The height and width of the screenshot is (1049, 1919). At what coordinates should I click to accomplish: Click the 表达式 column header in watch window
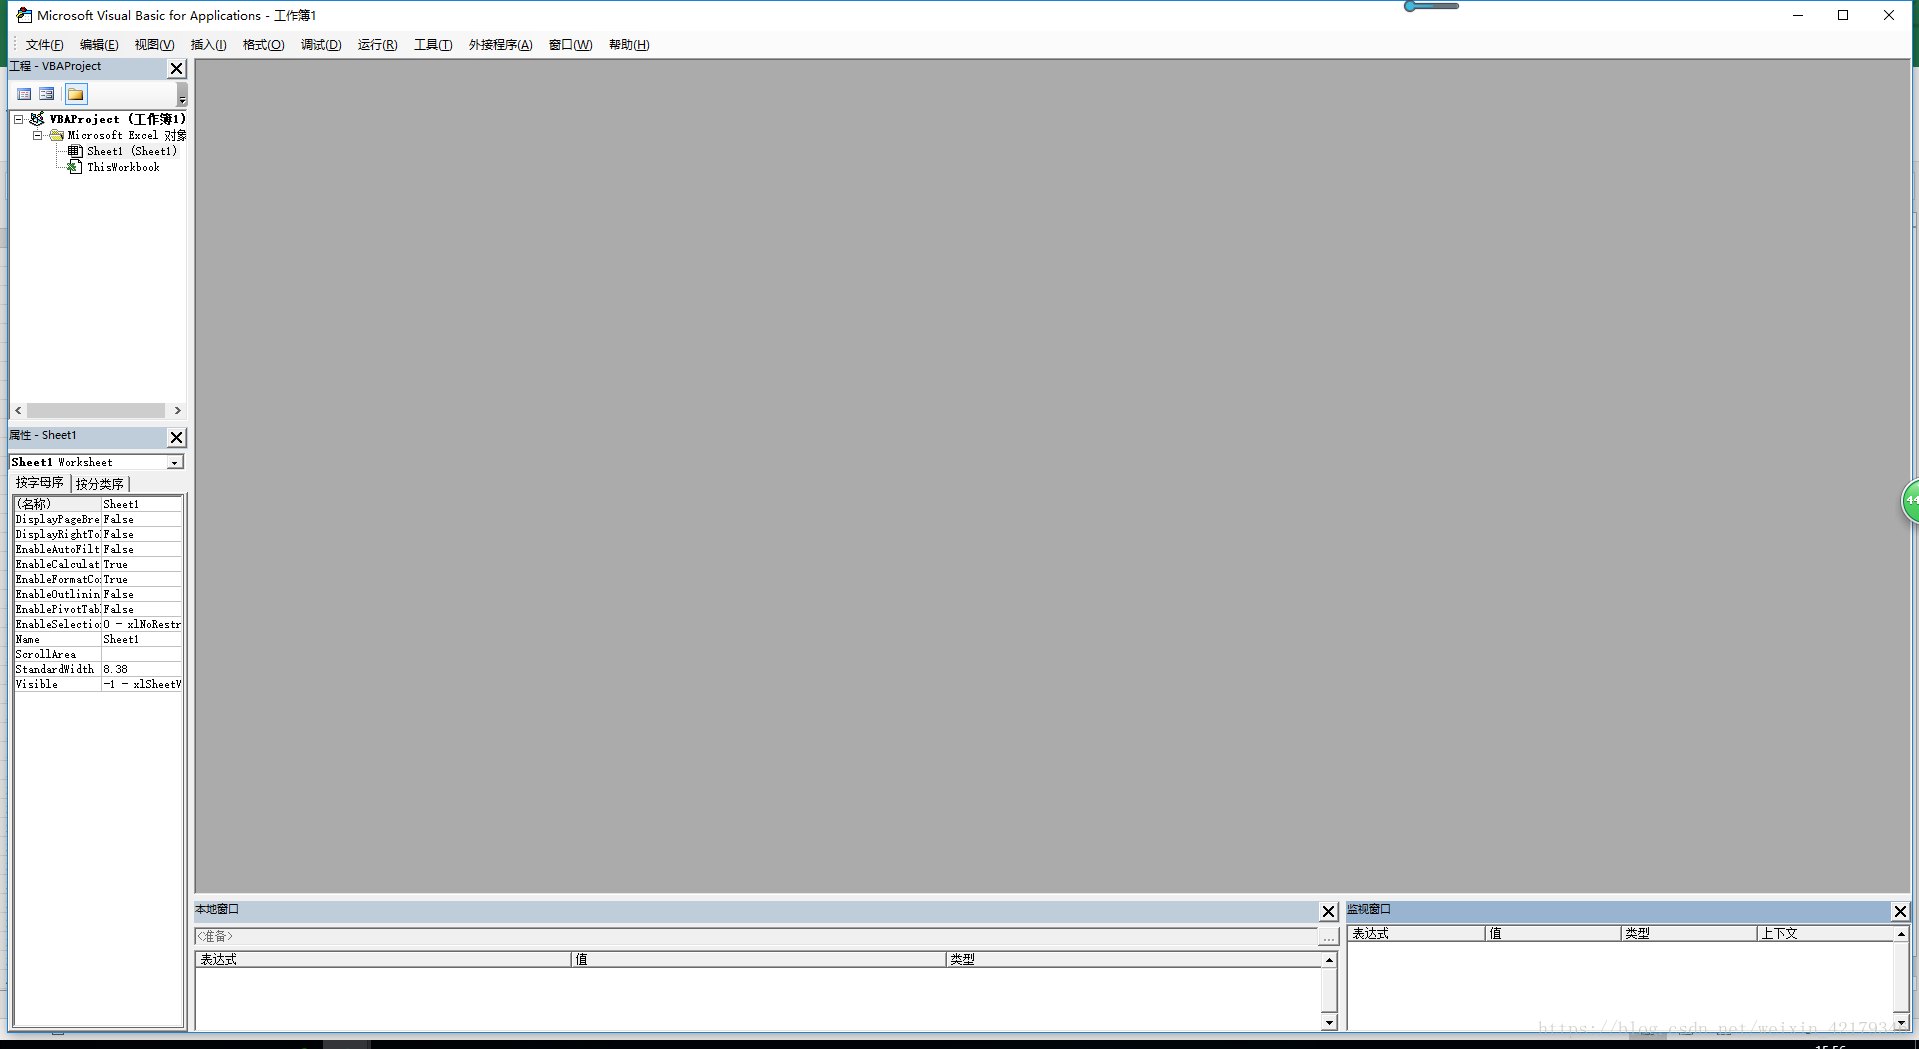coord(1416,933)
